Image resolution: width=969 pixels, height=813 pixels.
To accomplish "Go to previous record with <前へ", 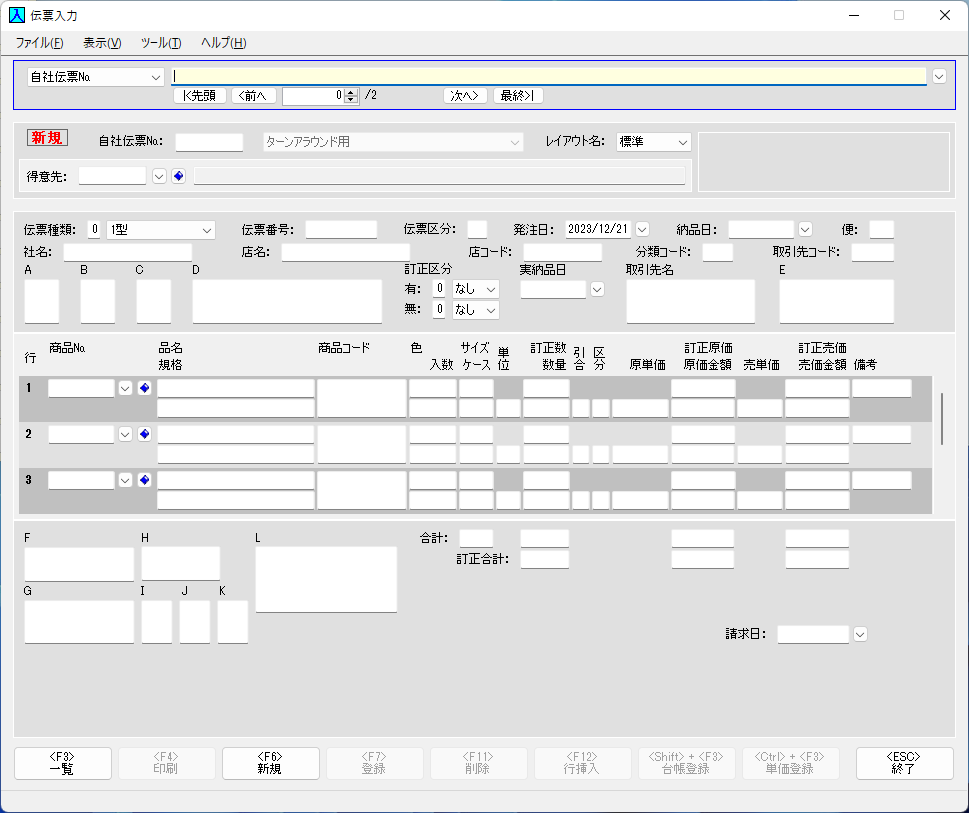I will click(253, 96).
